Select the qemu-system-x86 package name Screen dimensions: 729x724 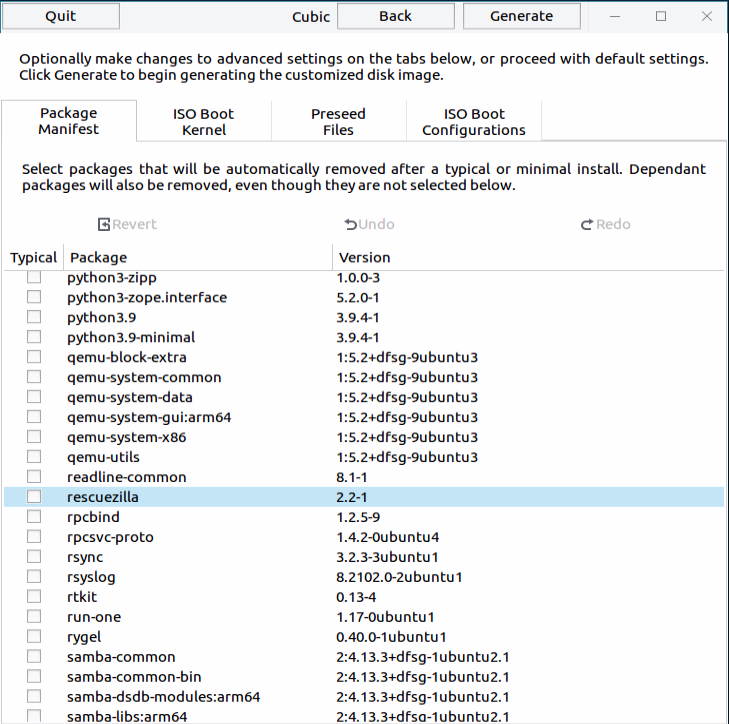coord(126,438)
